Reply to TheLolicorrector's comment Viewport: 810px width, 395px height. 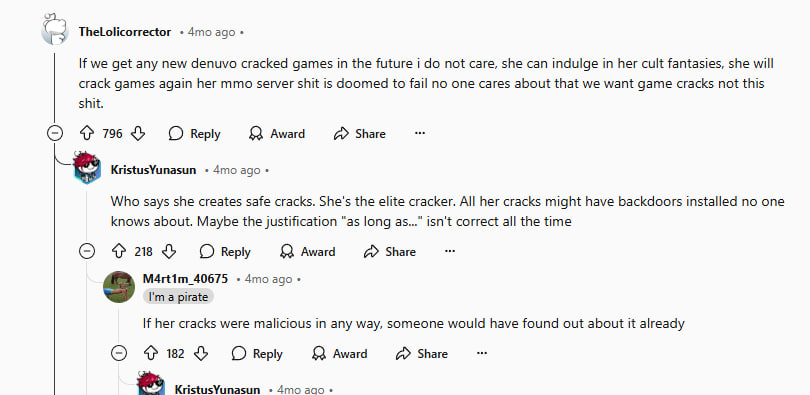194,134
